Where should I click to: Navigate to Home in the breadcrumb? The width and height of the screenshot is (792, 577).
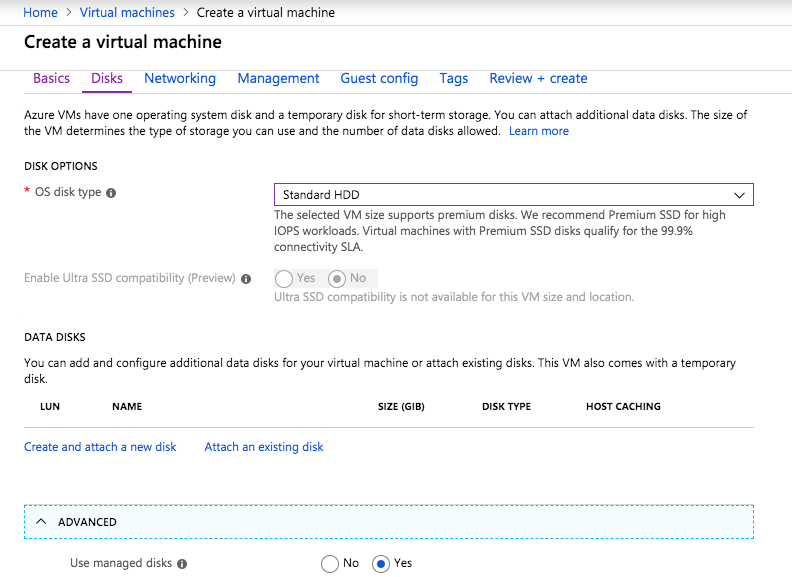(x=41, y=13)
